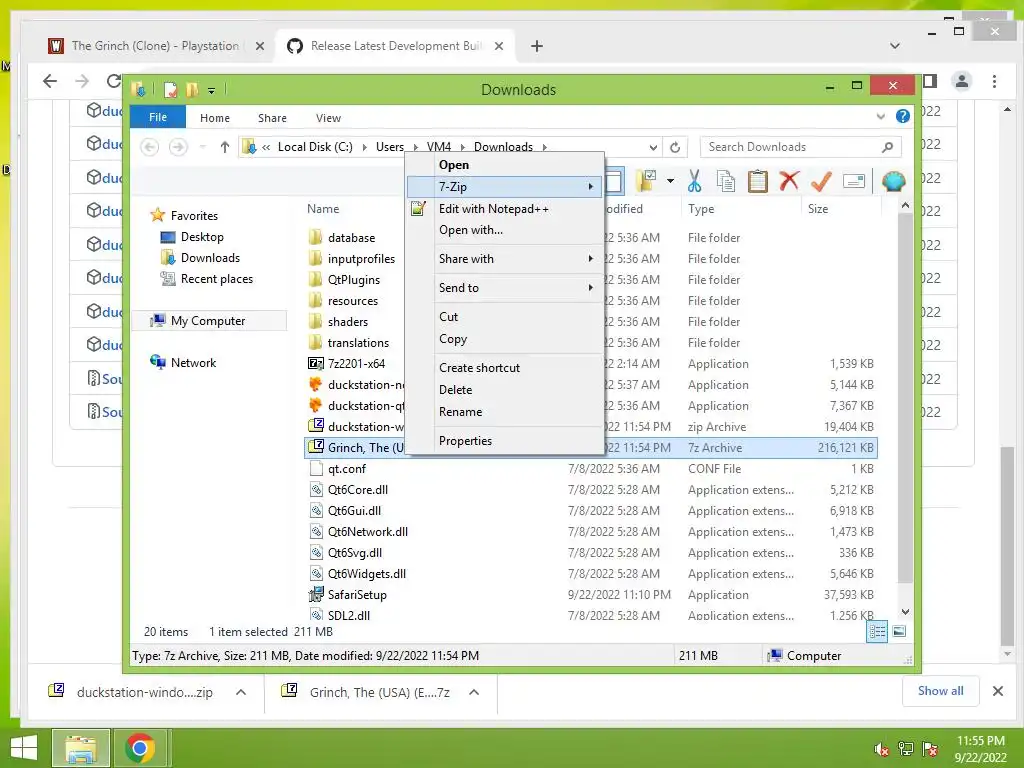
Task: Click the blue shell icon in toolbar
Action: tap(893, 181)
